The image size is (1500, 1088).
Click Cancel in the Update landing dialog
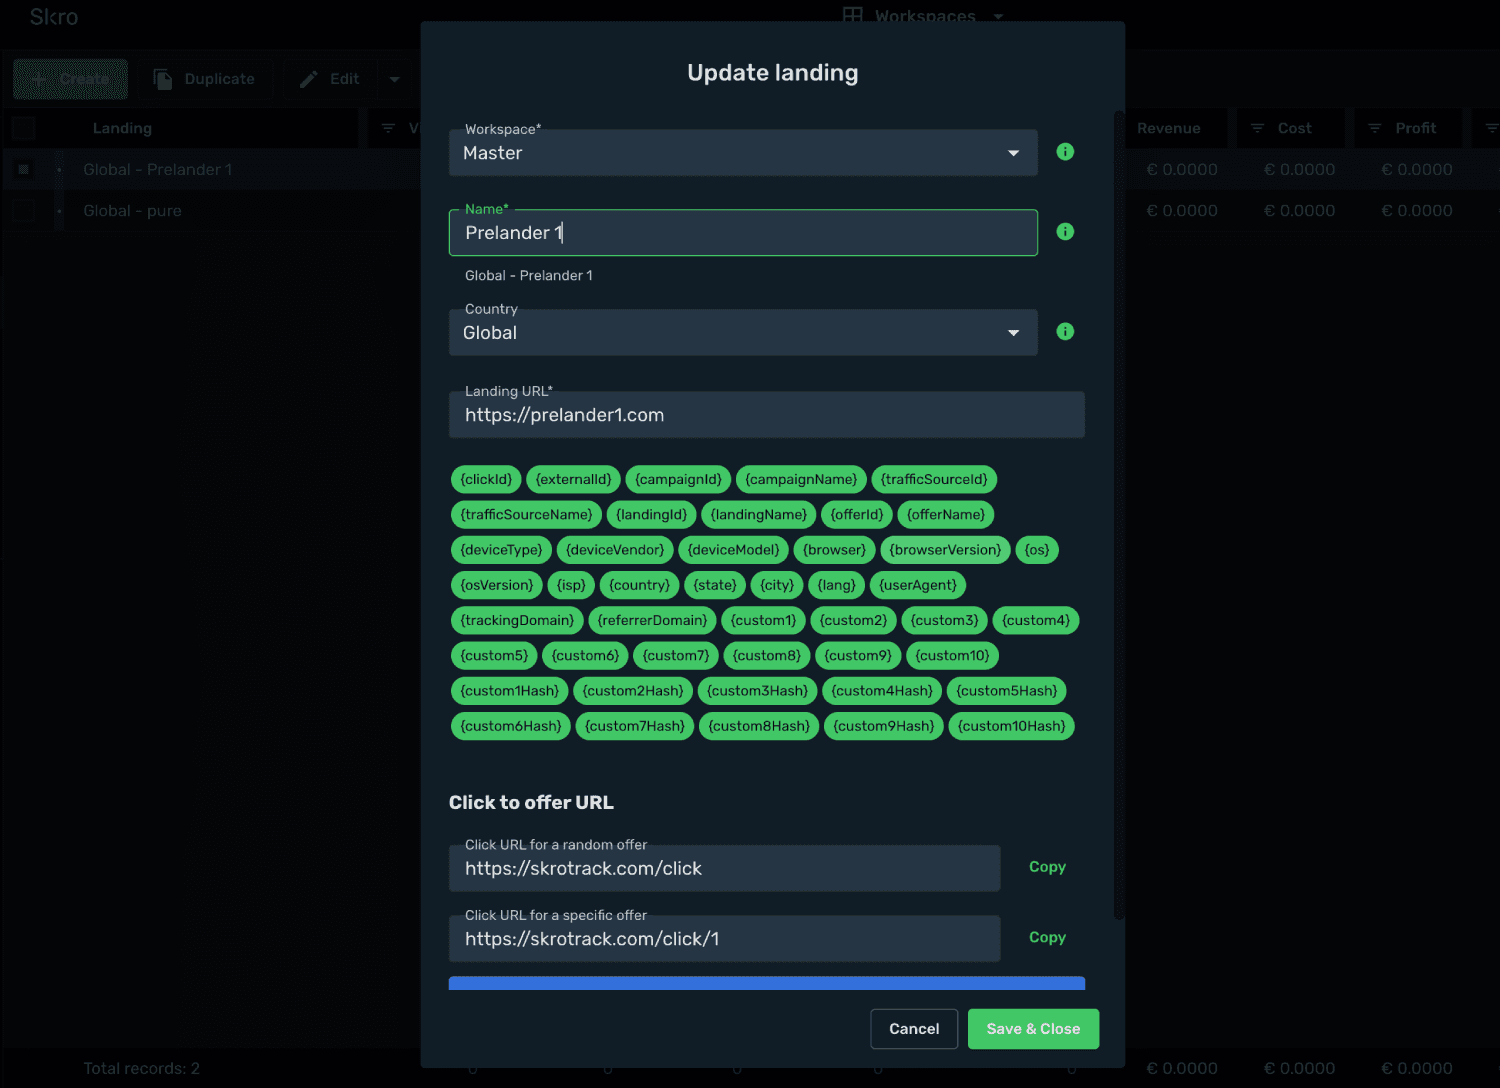(x=914, y=1029)
